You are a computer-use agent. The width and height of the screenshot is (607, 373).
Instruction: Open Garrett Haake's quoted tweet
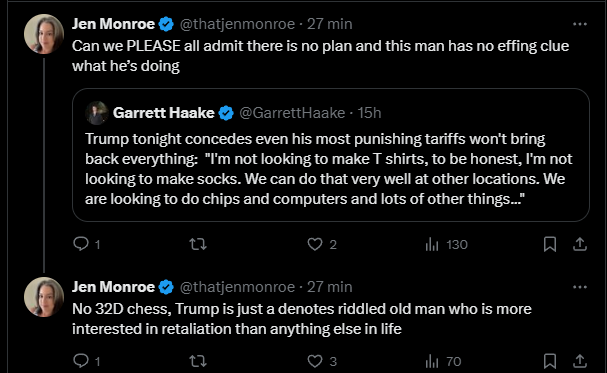(x=331, y=155)
